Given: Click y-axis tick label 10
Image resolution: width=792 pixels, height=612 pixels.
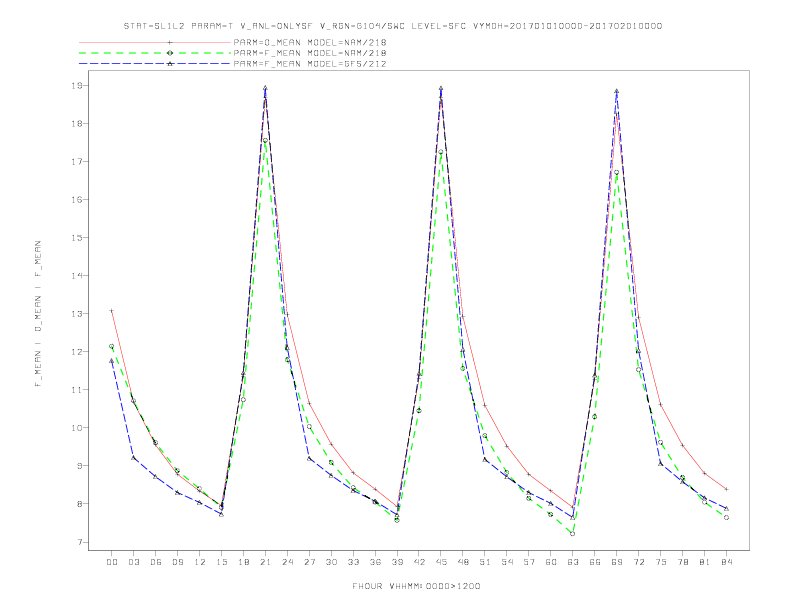Looking at the screenshot, I should 77,428.
